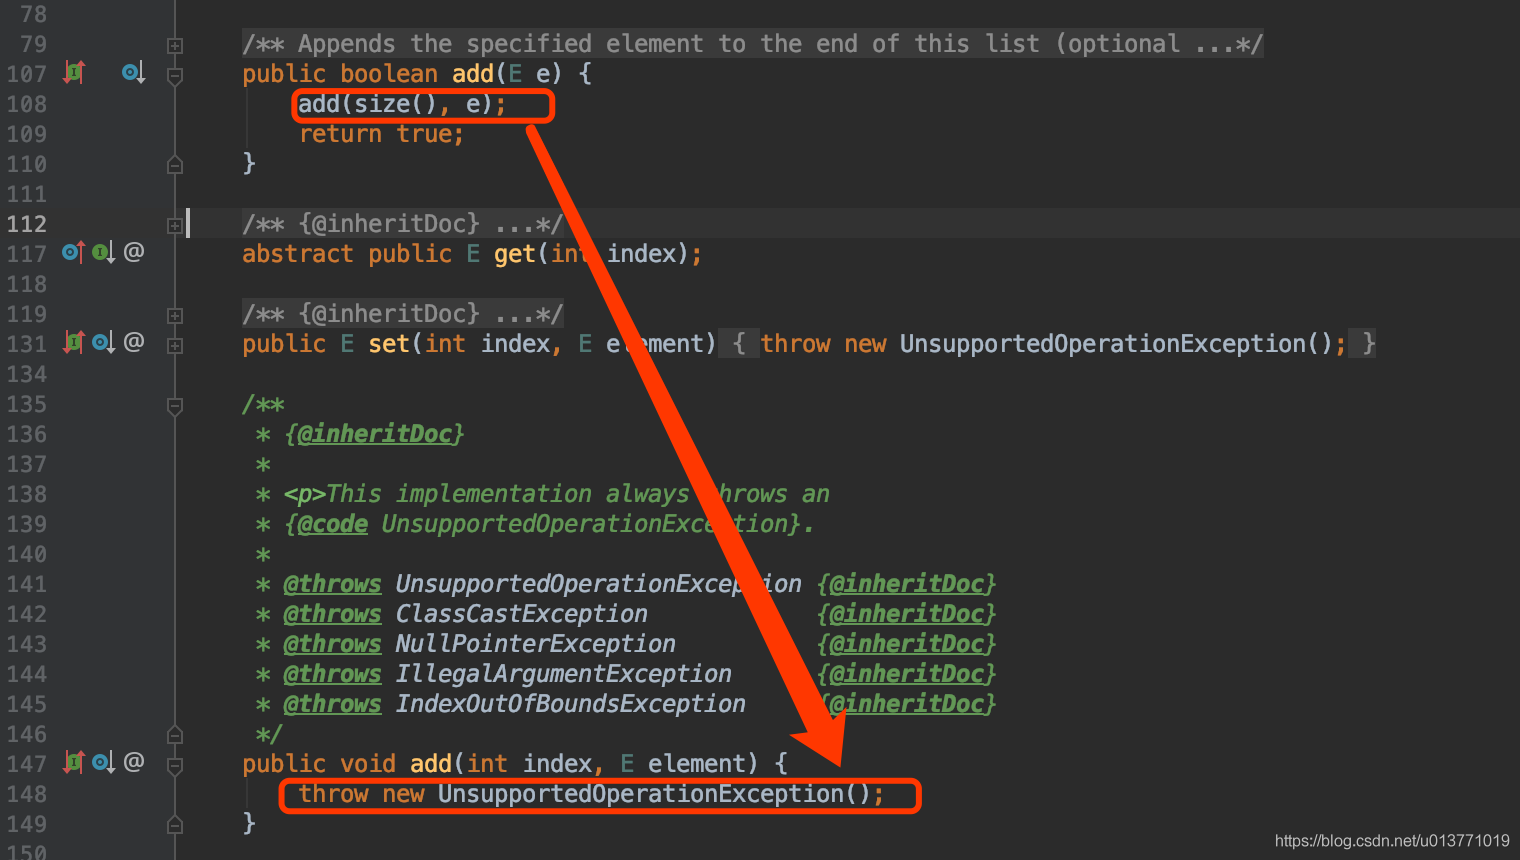Click the 'add' method name on line 147
This screenshot has height=860, width=1520.
pos(431,764)
